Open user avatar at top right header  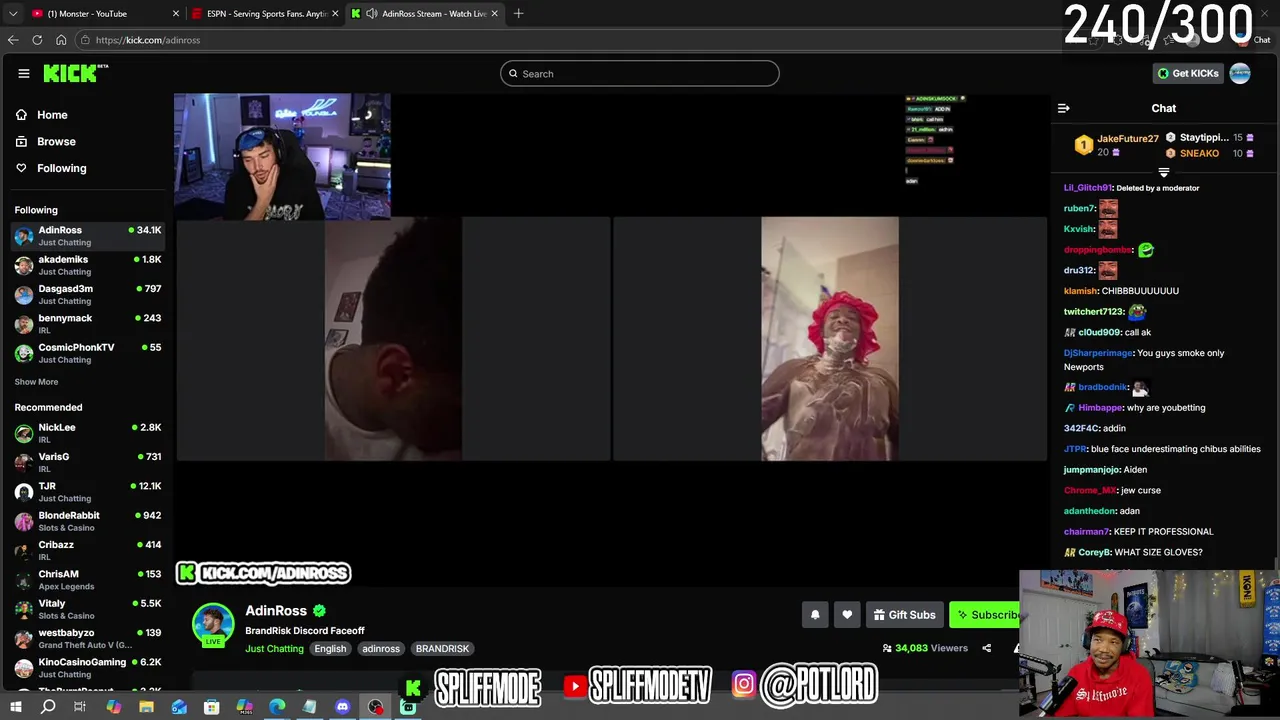[x=1240, y=73]
